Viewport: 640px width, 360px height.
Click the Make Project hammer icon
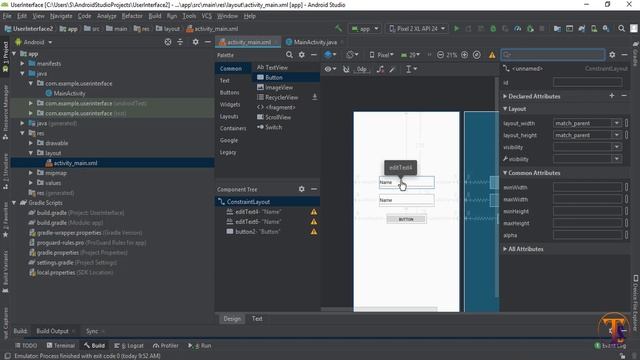pos(338,28)
